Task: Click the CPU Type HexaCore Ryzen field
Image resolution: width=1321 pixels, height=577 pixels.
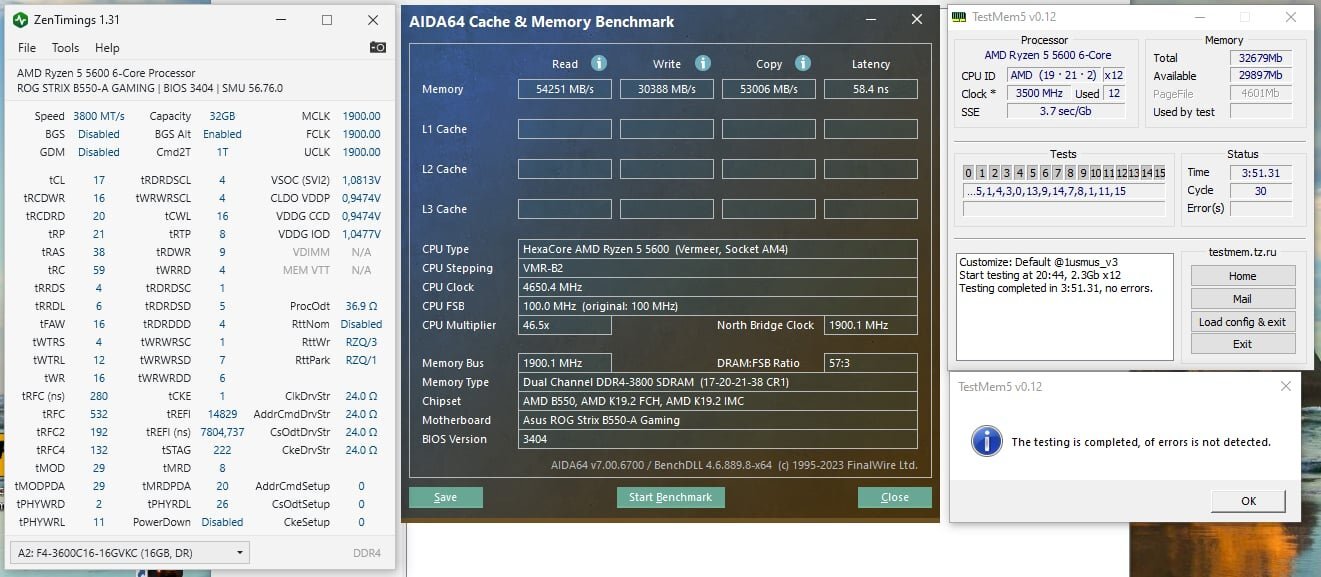Action: (718, 249)
